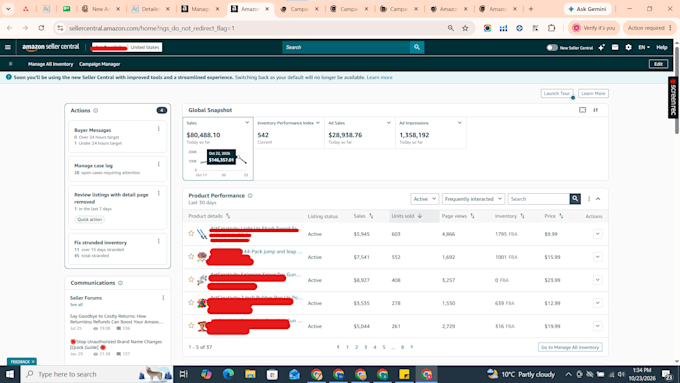This screenshot has width=680, height=383.
Task: Expand the Ad Sales card dropdown
Action: [x=389, y=123]
